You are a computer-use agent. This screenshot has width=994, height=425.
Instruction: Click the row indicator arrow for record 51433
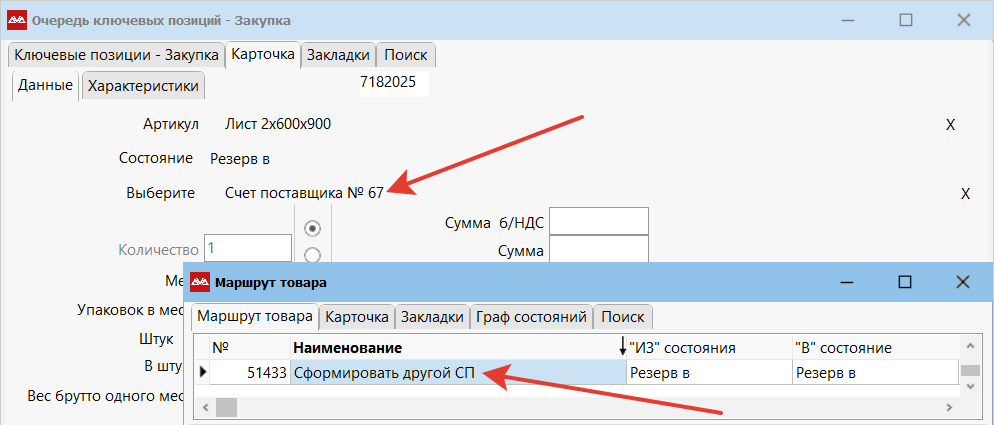[204, 373]
